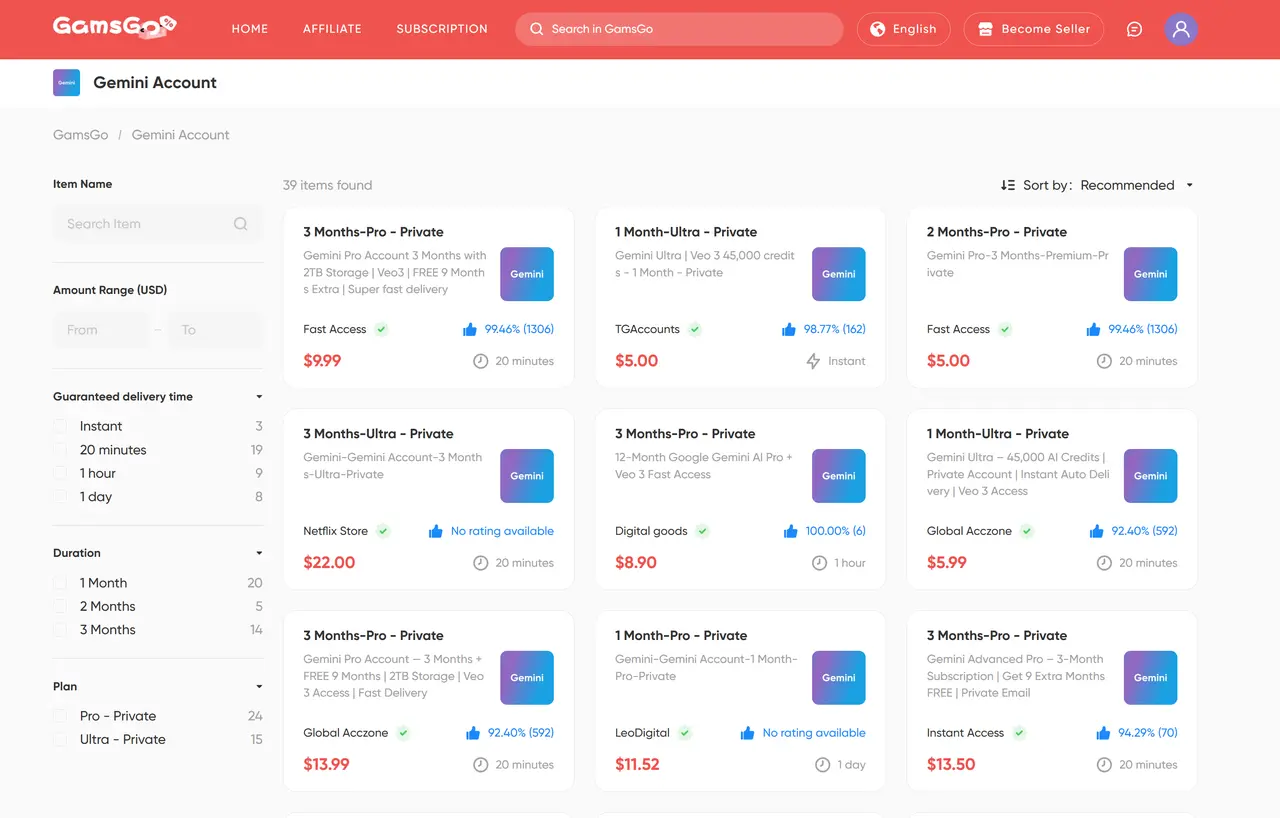
Task: Collapse the Guaranteed delivery time section
Action: pyautogui.click(x=259, y=397)
